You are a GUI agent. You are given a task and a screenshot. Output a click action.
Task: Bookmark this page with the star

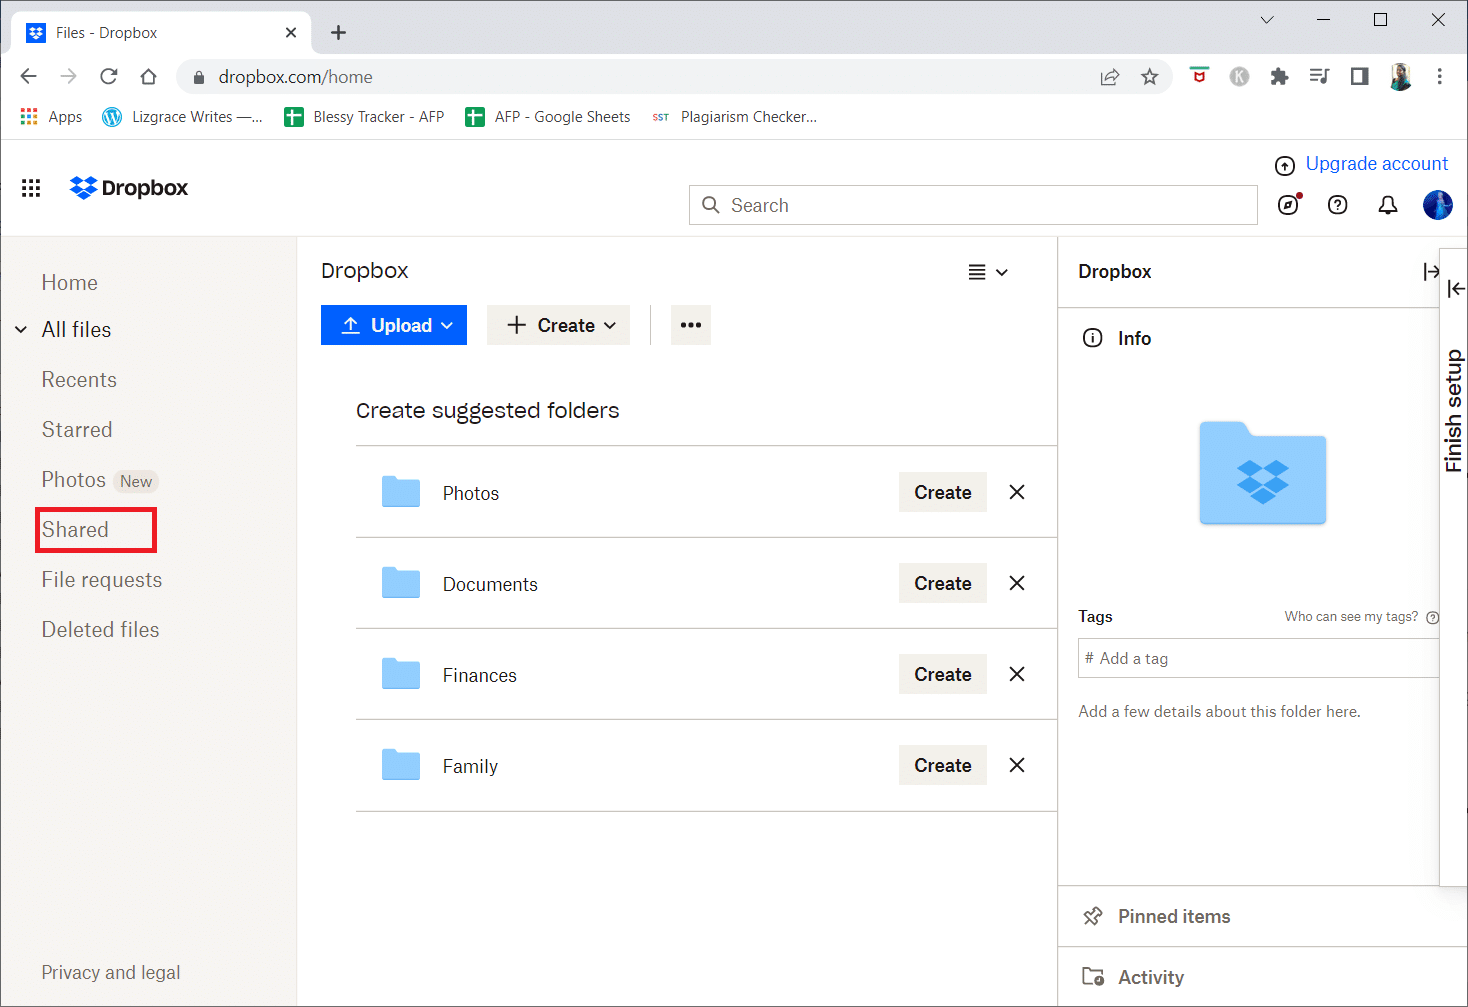(x=1150, y=77)
